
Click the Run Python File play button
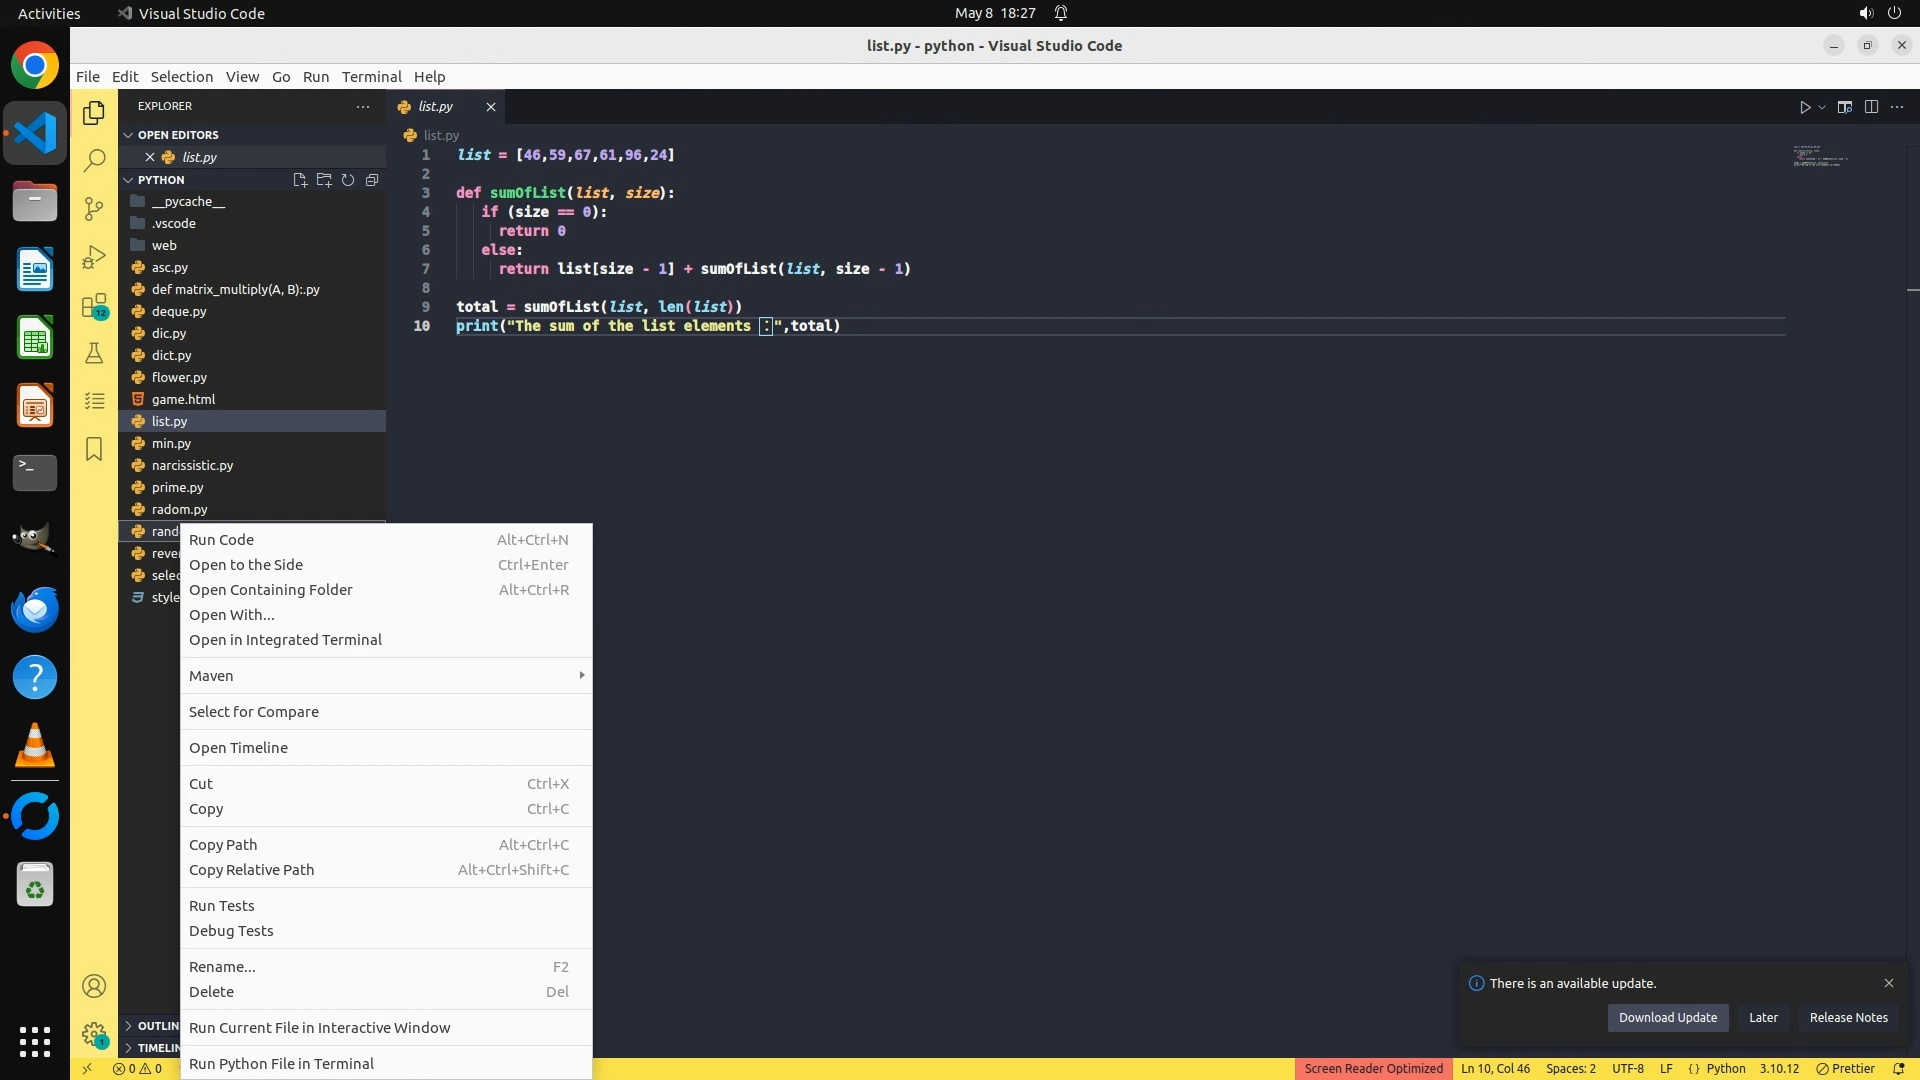click(x=1805, y=107)
